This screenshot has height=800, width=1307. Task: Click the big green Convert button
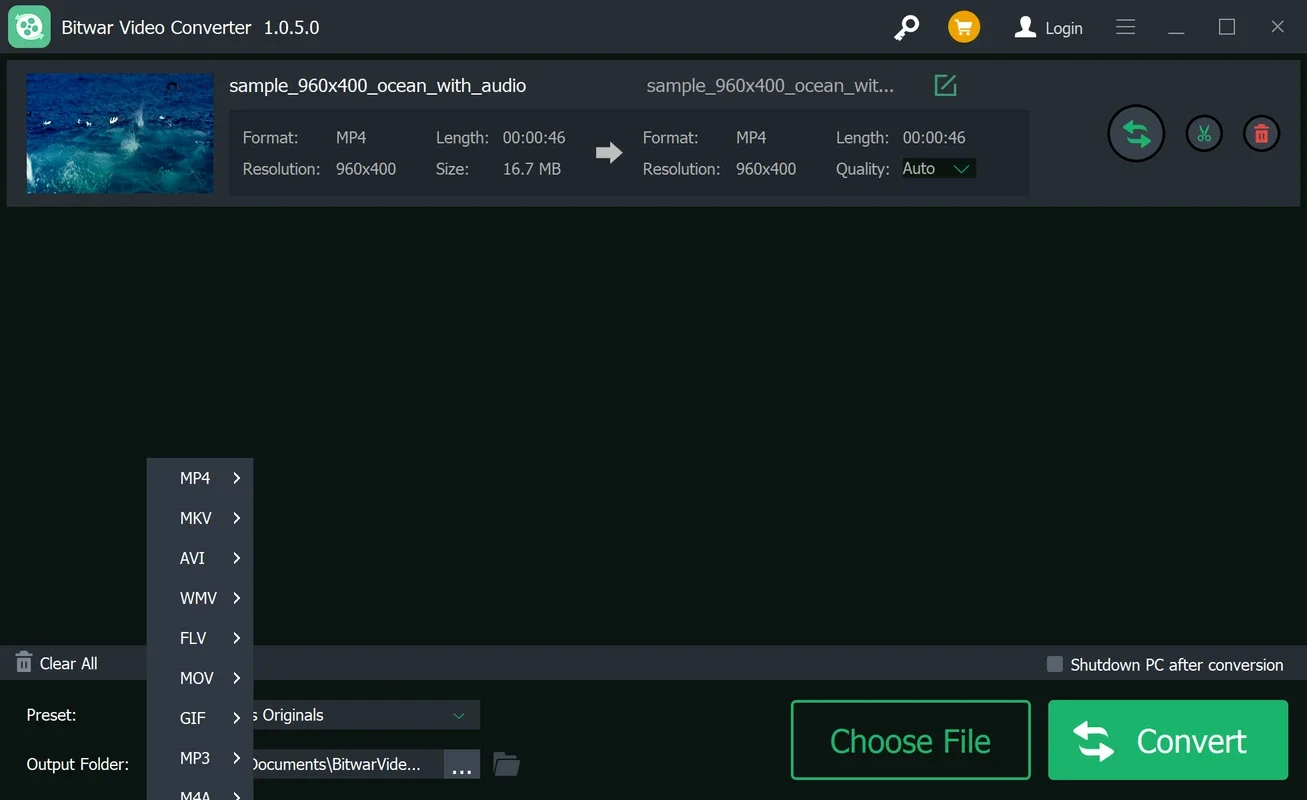click(1168, 740)
